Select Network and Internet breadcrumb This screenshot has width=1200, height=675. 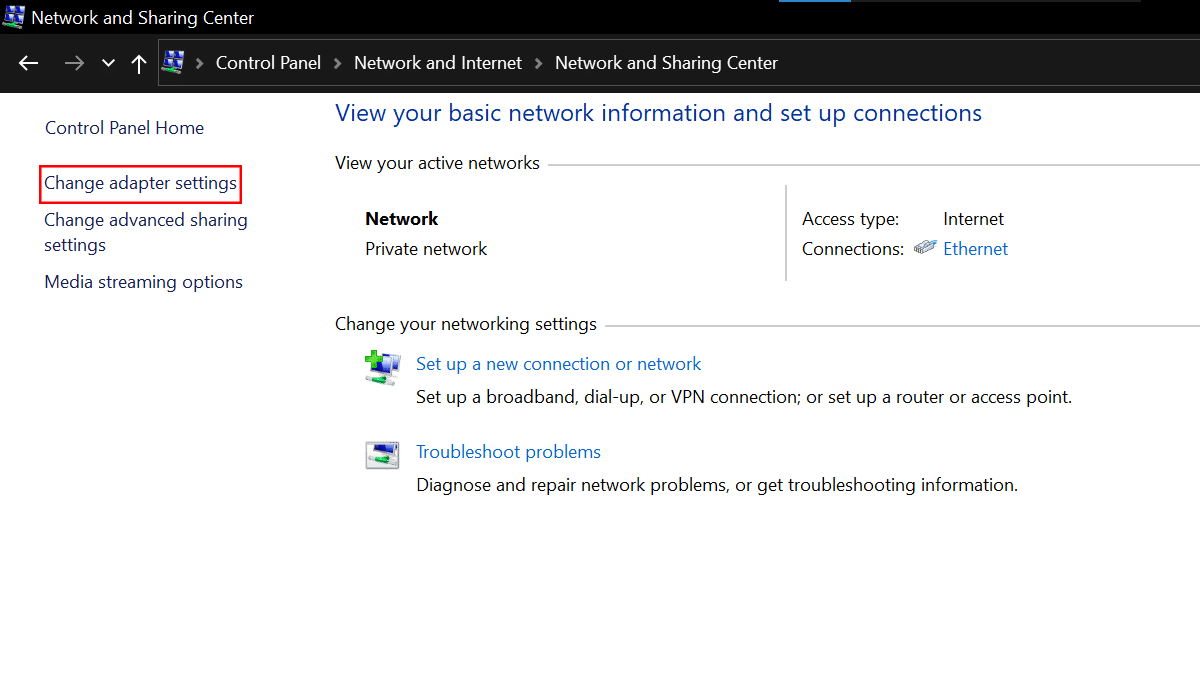[438, 63]
